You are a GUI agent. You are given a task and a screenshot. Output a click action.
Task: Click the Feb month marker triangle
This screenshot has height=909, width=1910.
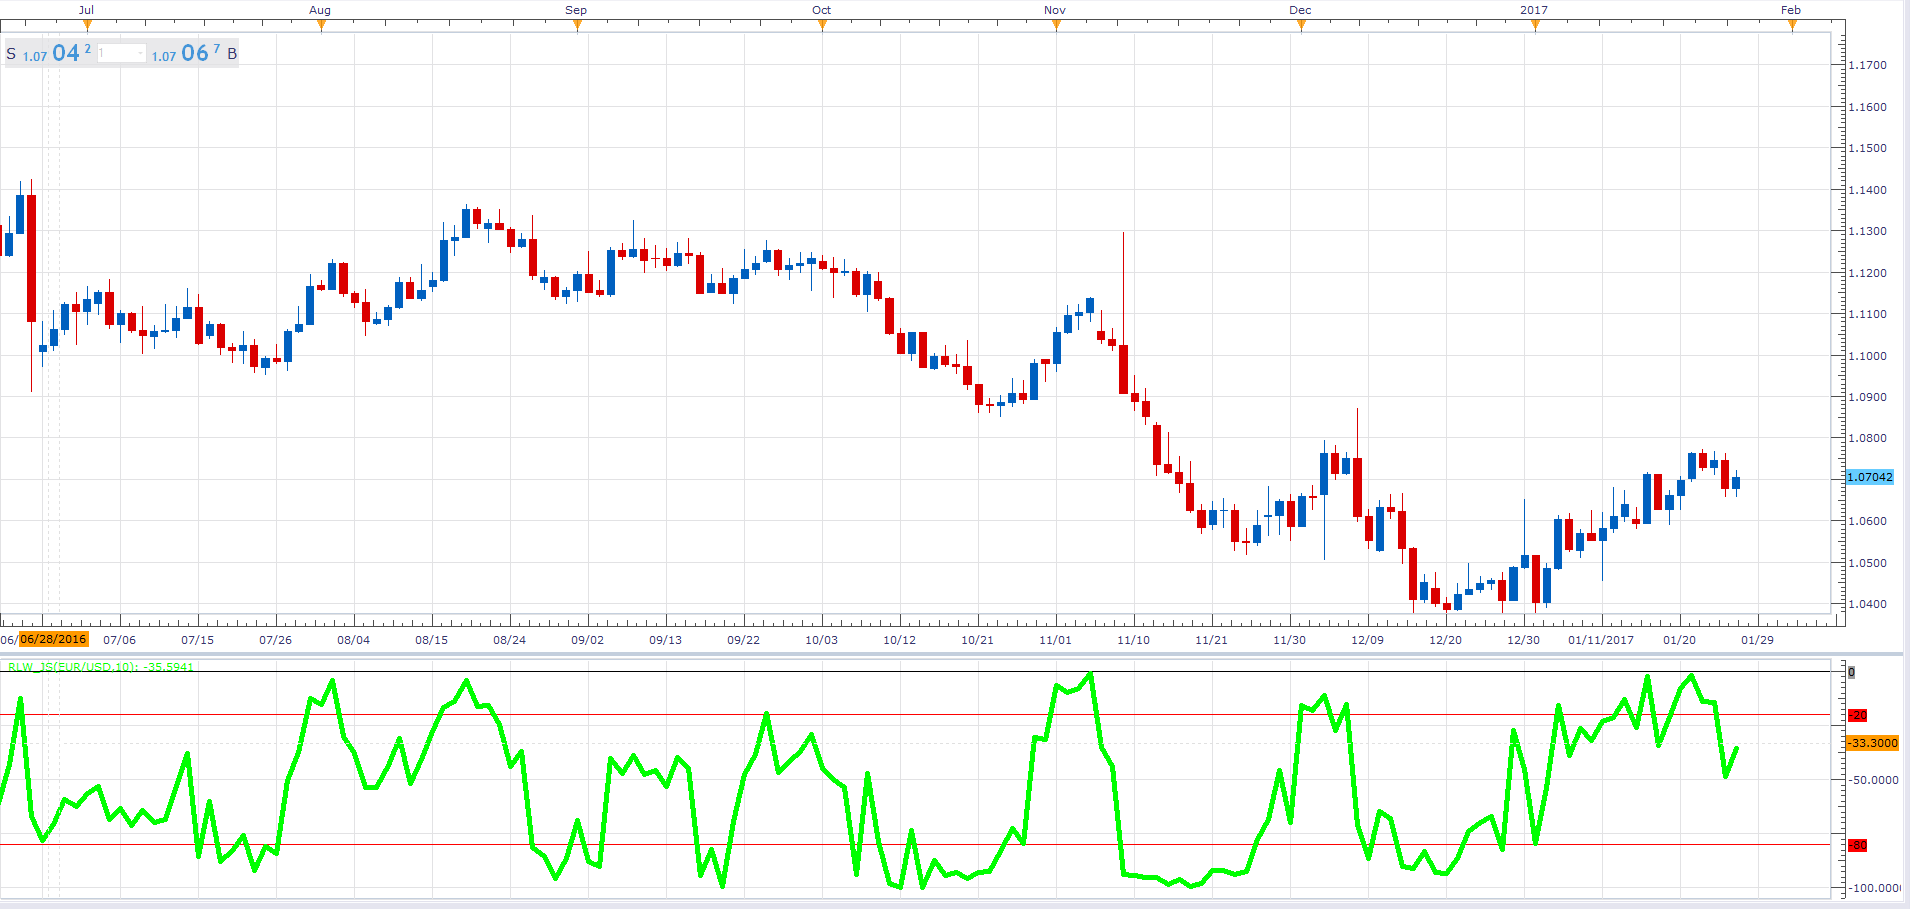[x=1792, y=26]
